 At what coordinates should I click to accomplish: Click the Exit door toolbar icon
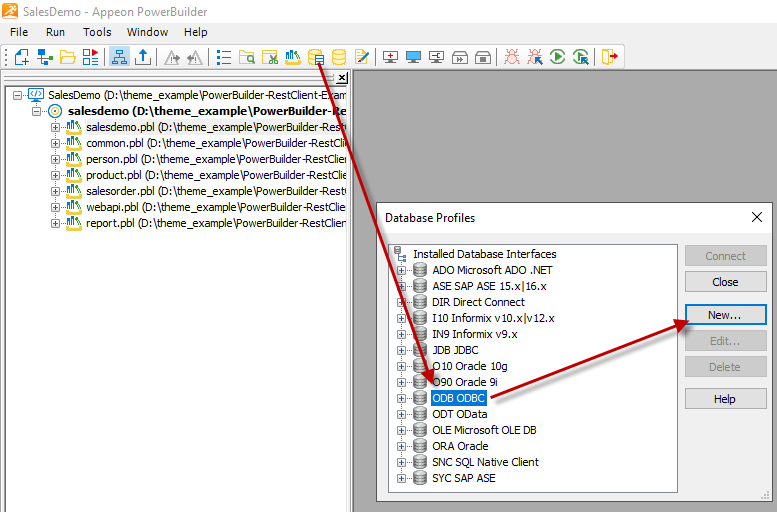point(610,57)
